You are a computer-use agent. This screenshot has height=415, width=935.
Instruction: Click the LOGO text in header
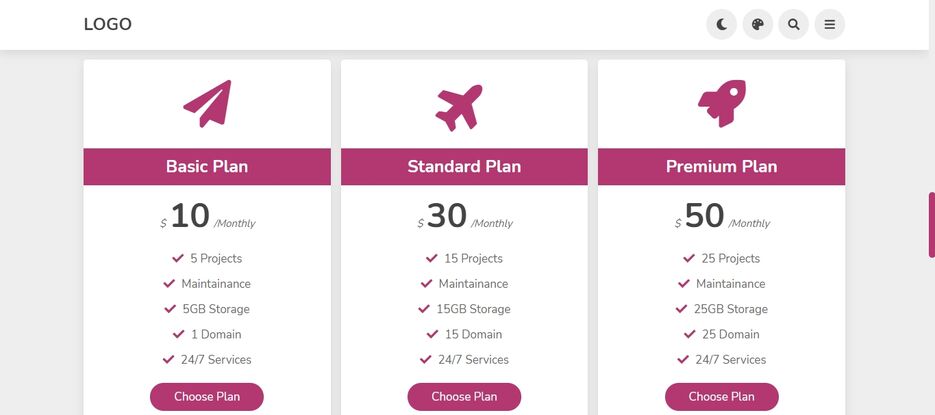tap(108, 24)
